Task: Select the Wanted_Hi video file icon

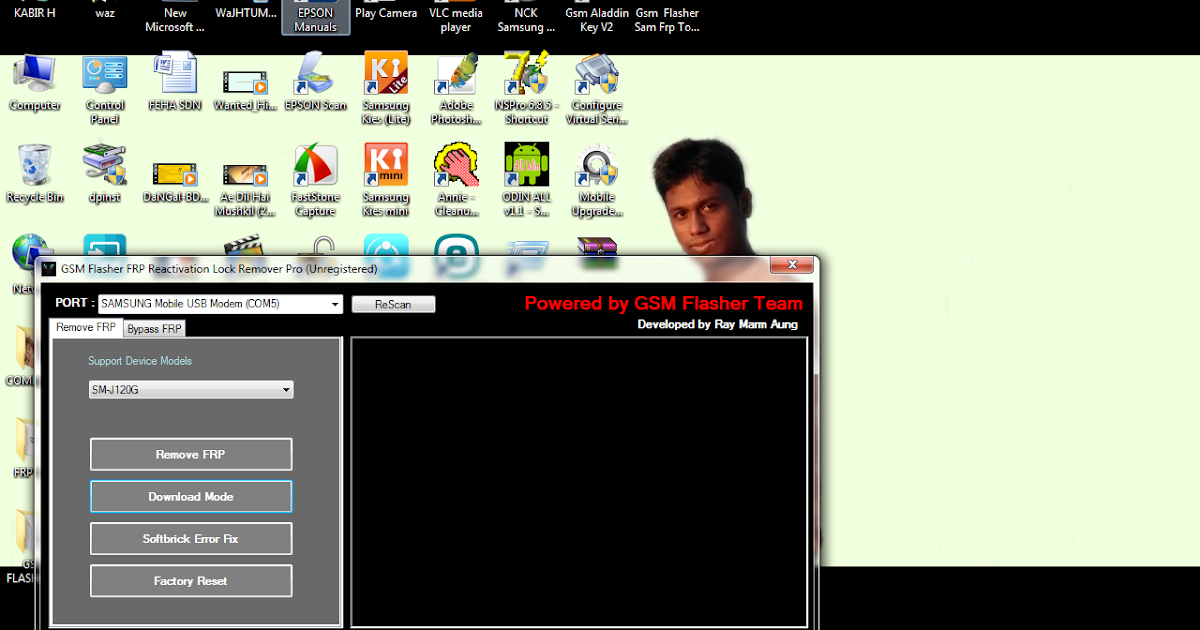Action: point(246,88)
